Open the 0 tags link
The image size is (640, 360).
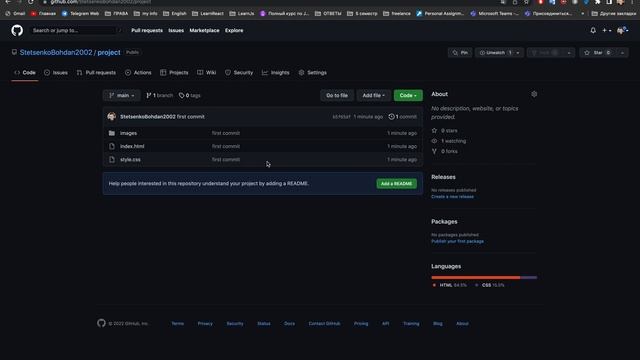190,96
